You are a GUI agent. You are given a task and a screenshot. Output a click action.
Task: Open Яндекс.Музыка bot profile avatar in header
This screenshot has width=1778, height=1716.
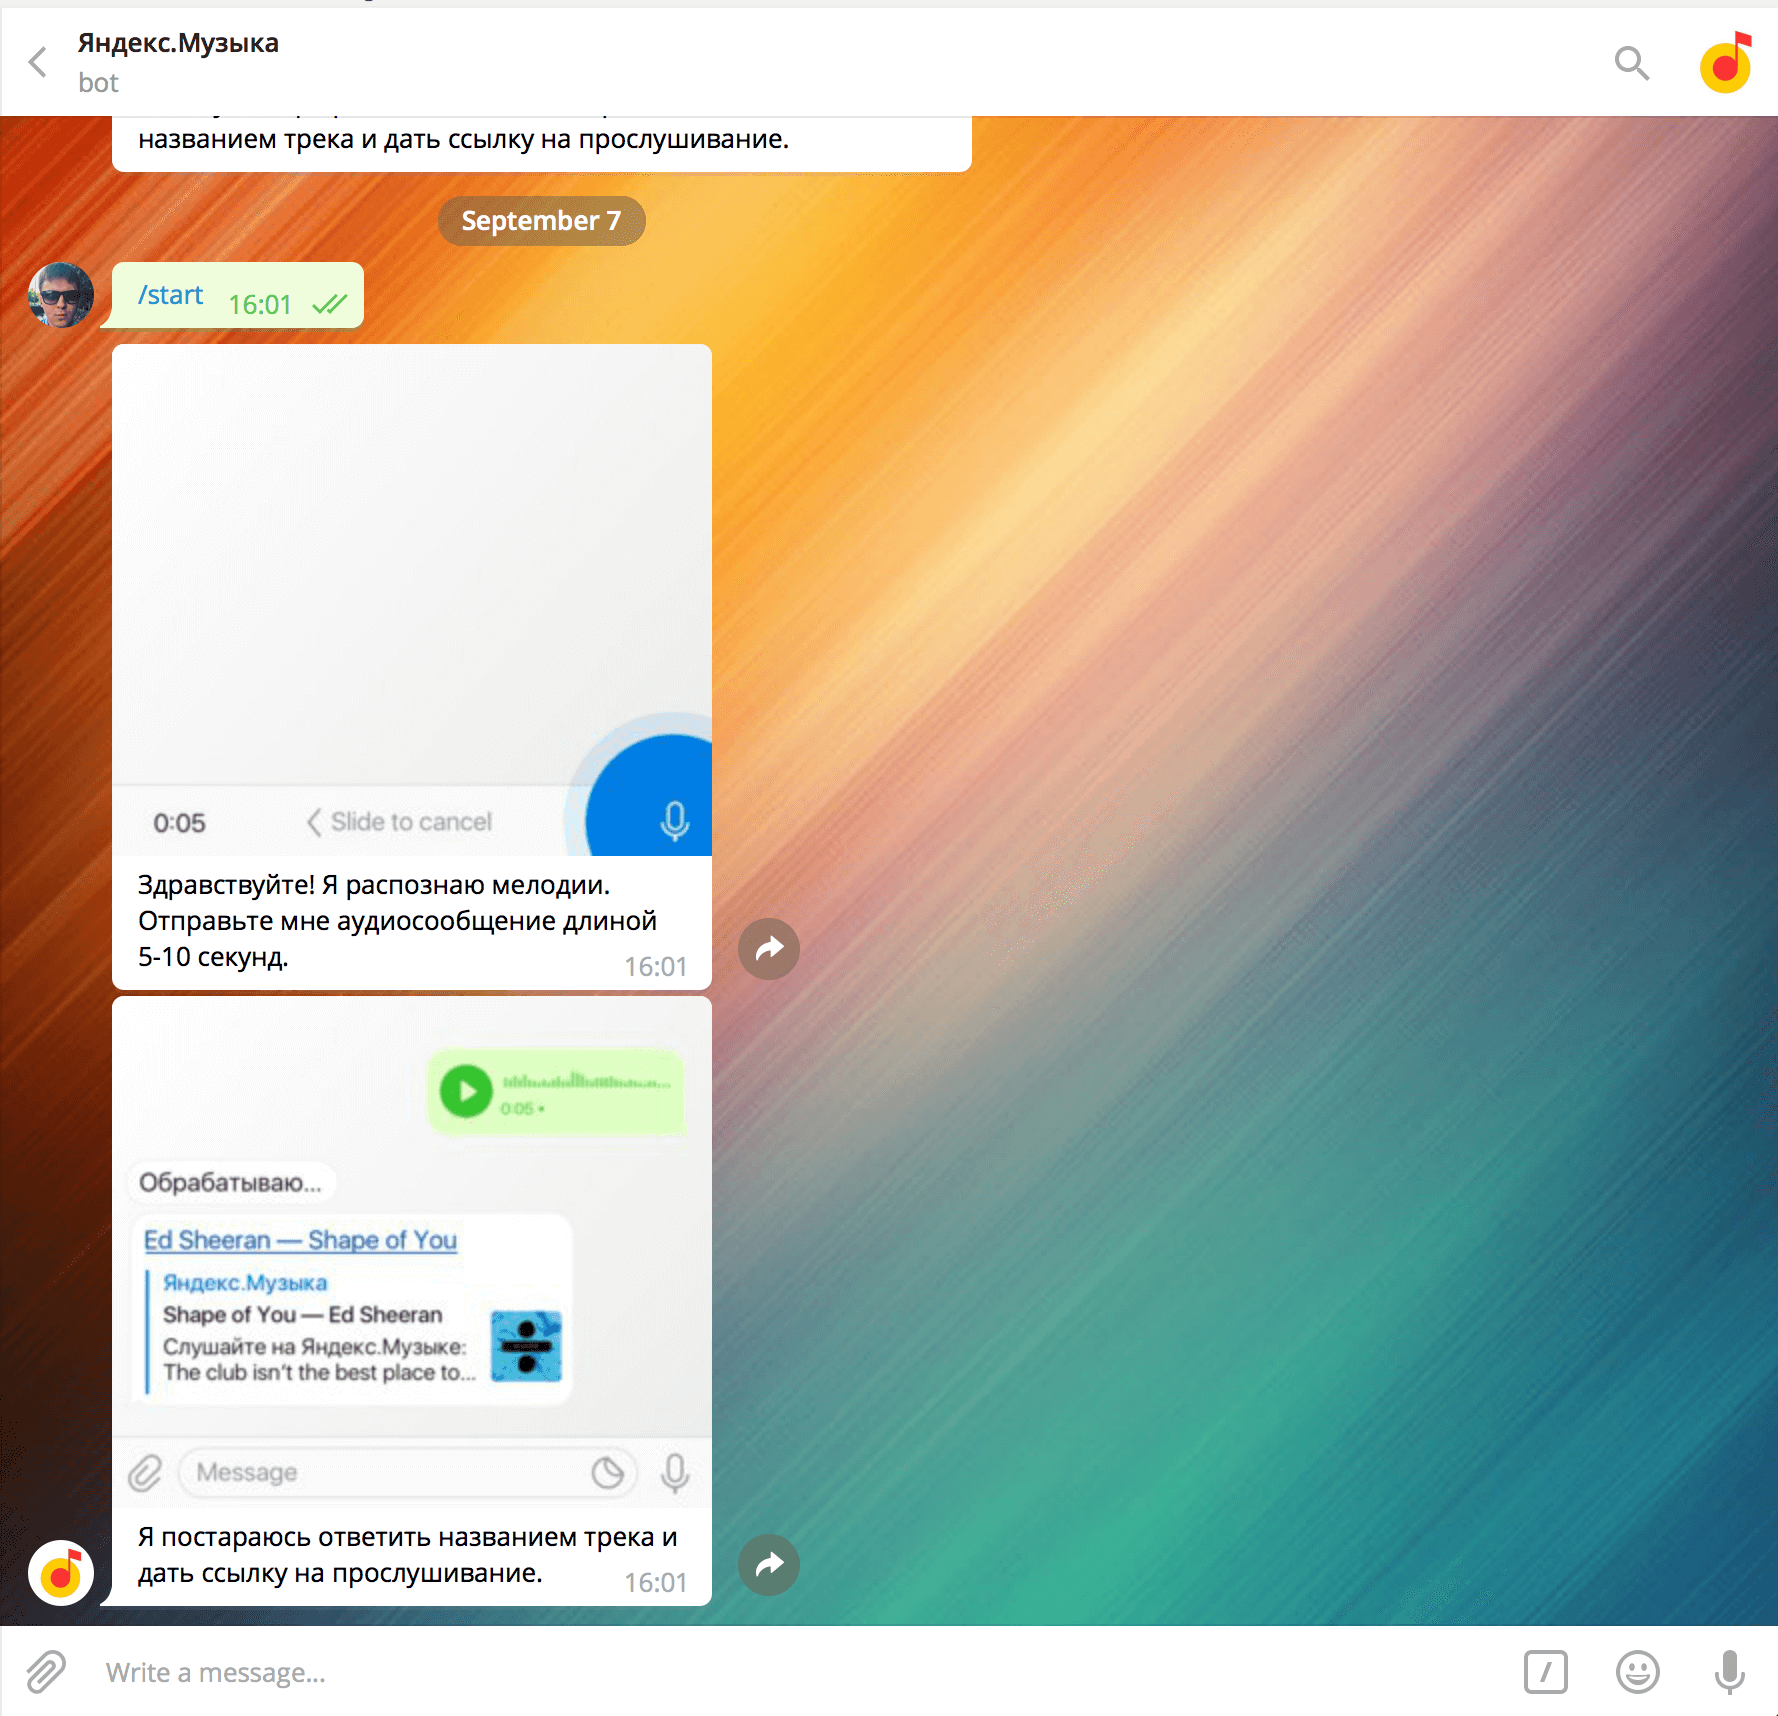click(1727, 63)
